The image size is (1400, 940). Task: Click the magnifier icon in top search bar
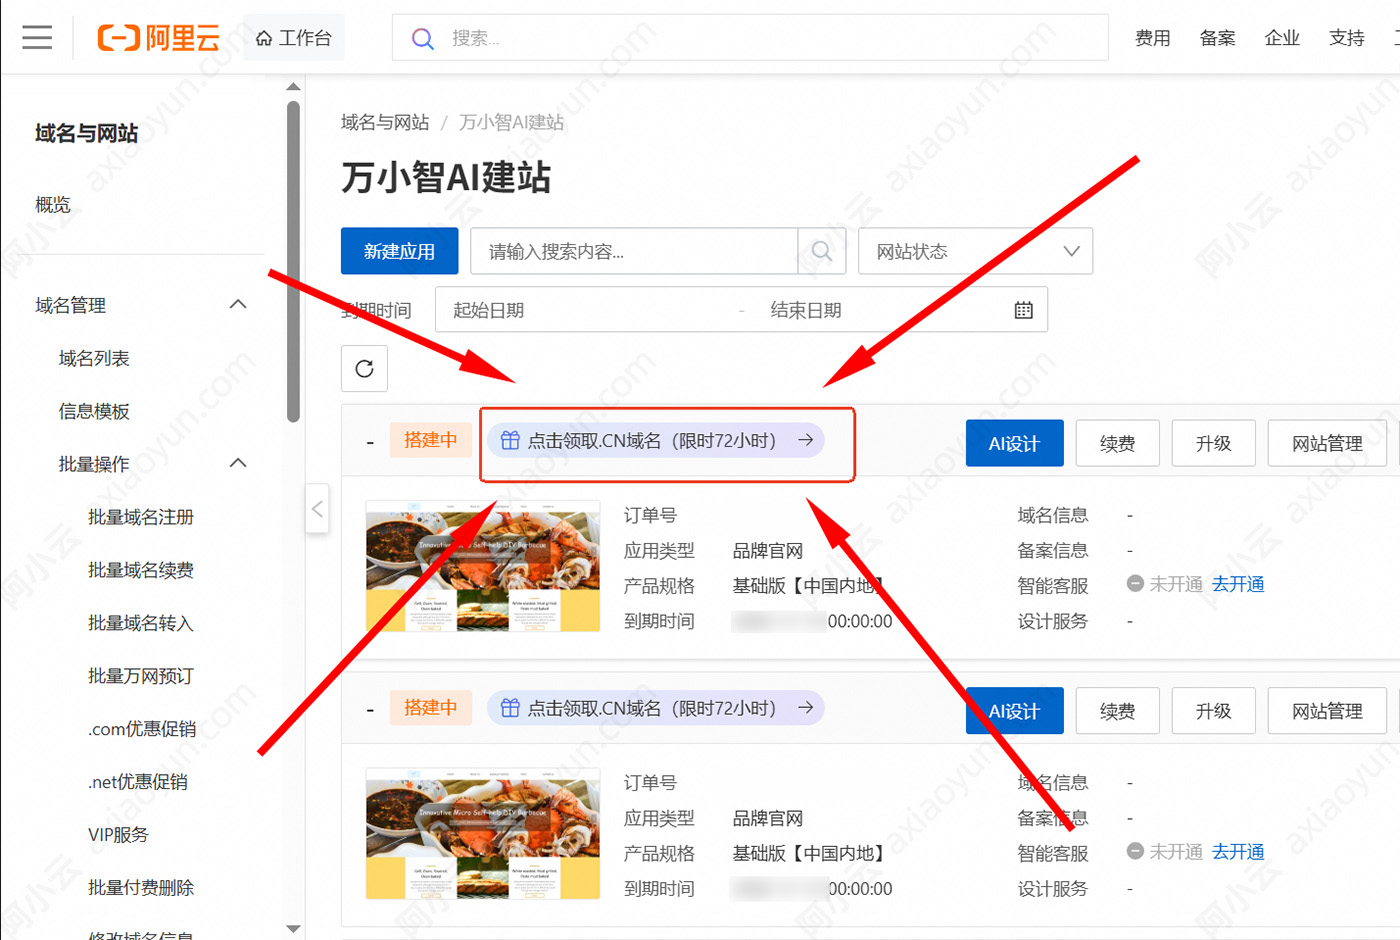tap(423, 39)
